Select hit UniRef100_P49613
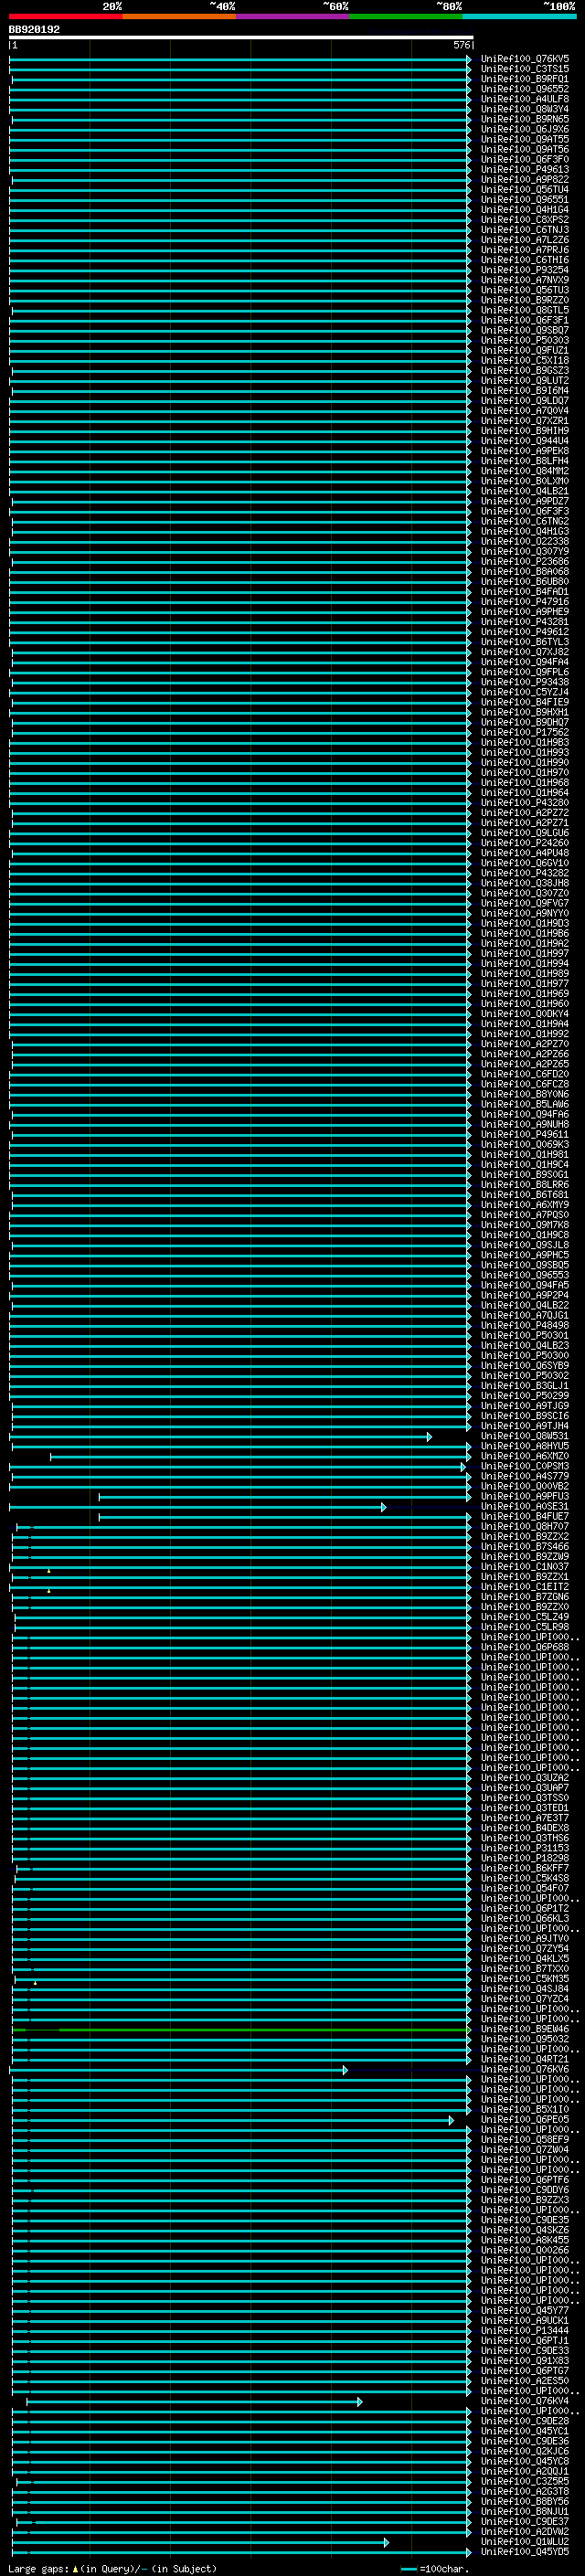Viewport: 585px width, 2576px height. click(525, 169)
